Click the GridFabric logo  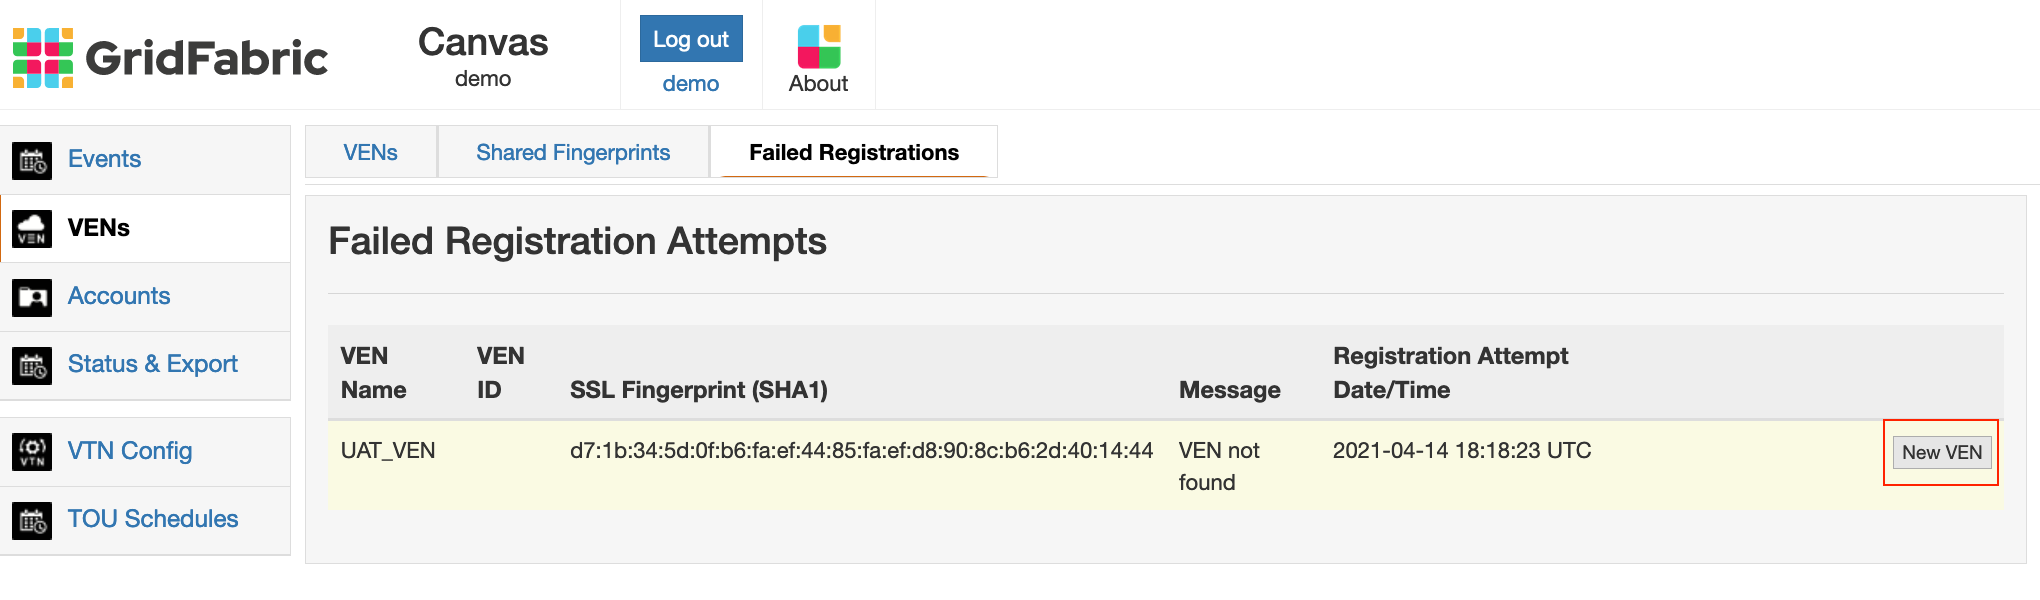tap(168, 55)
